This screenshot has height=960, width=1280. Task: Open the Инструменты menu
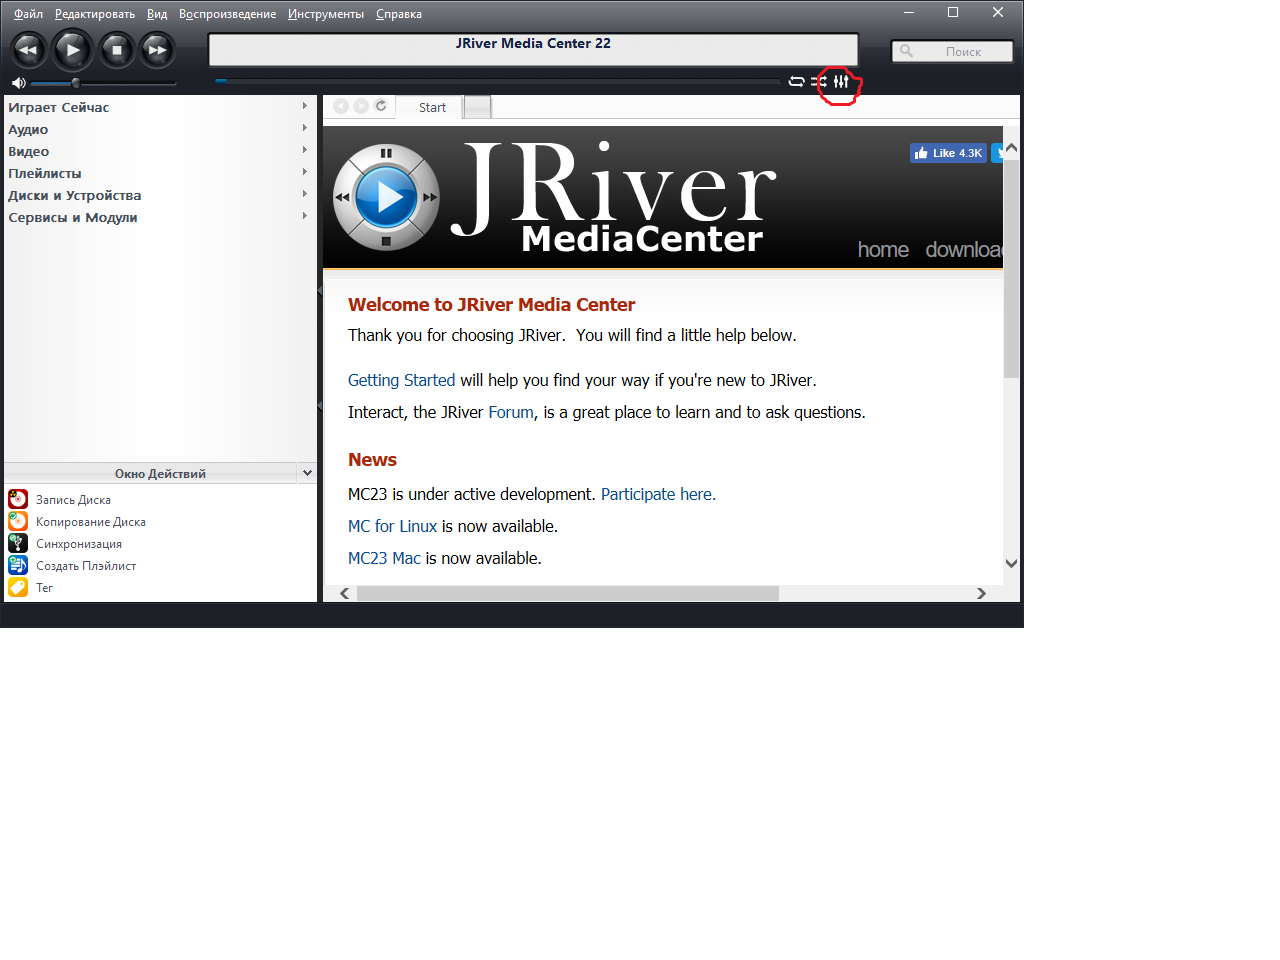pyautogui.click(x=326, y=14)
